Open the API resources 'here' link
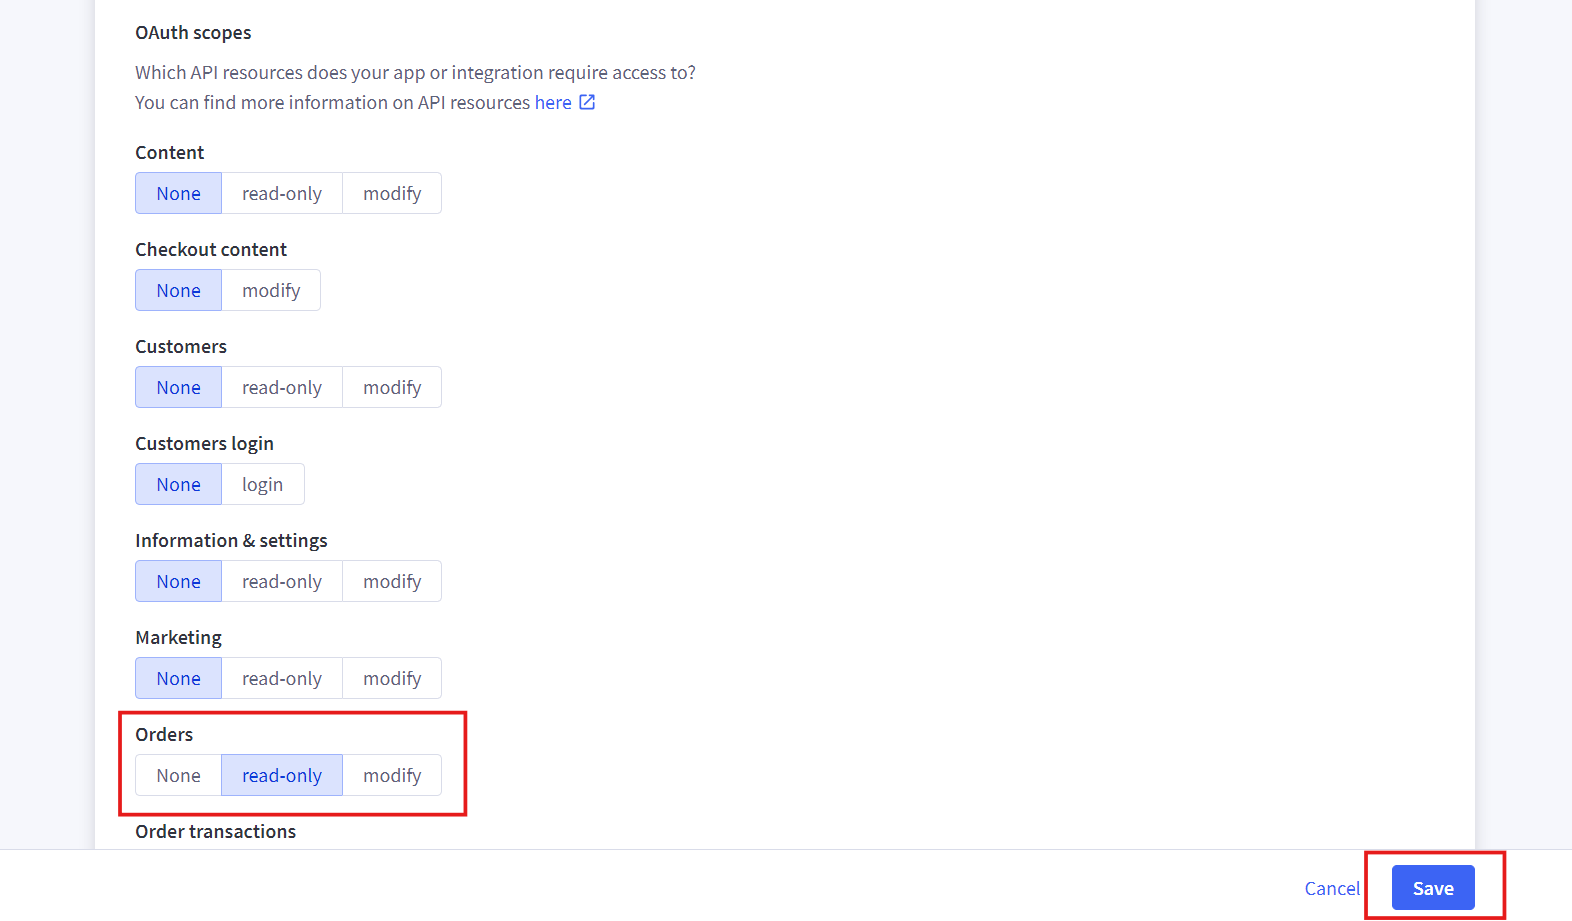Screen dimensions: 1572x921 pos(553,103)
